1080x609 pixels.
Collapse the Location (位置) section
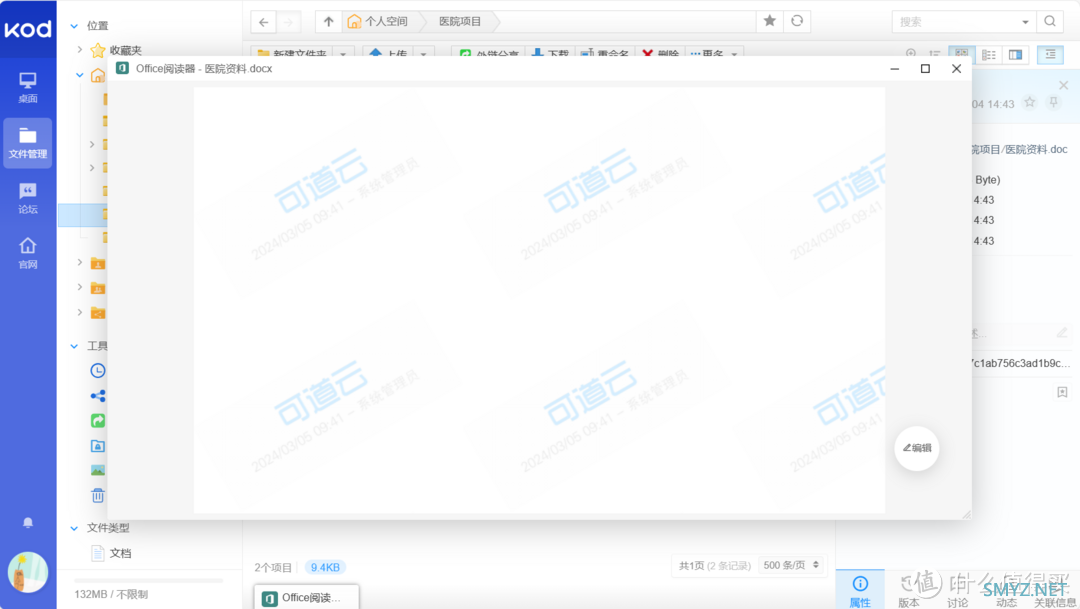74,26
